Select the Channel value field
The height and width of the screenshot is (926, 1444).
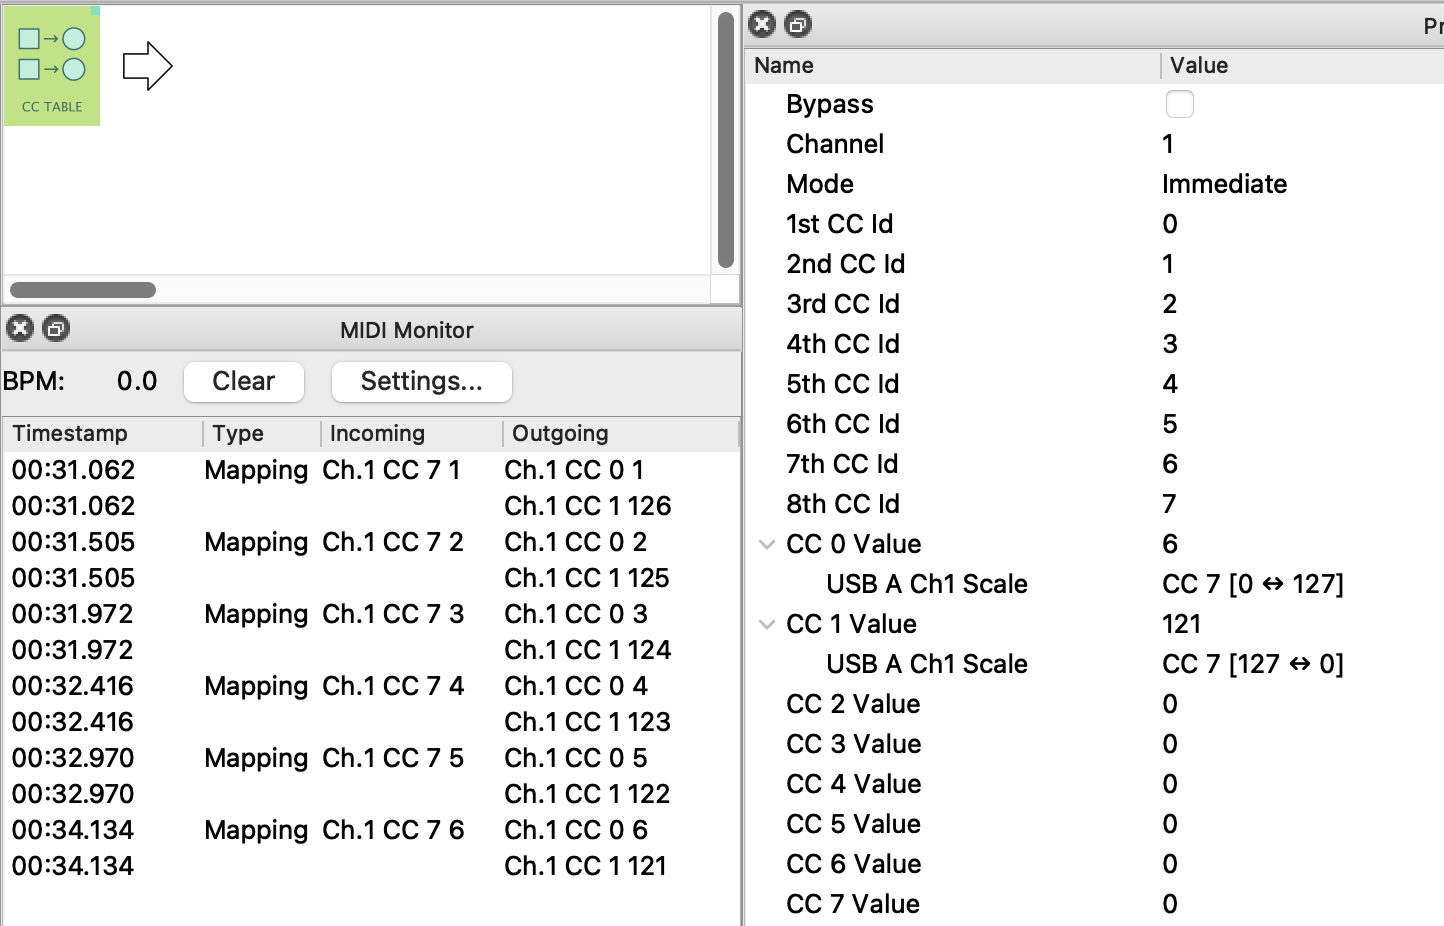click(x=1168, y=144)
